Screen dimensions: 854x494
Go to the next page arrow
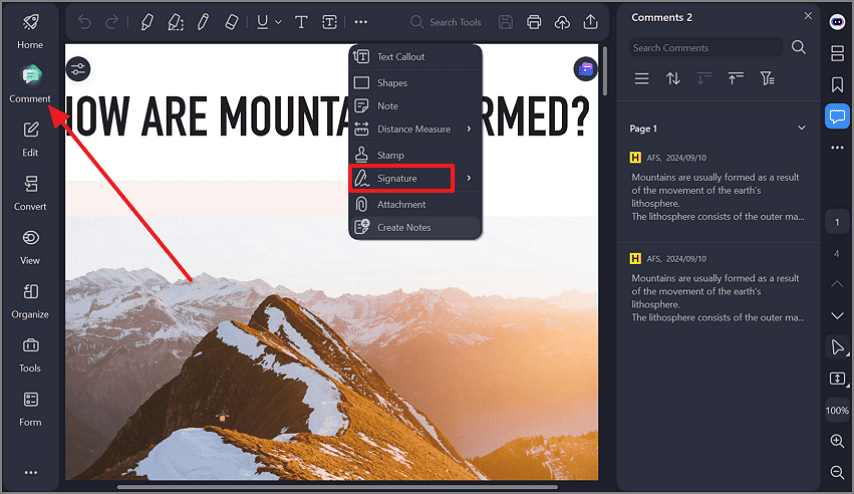837,315
